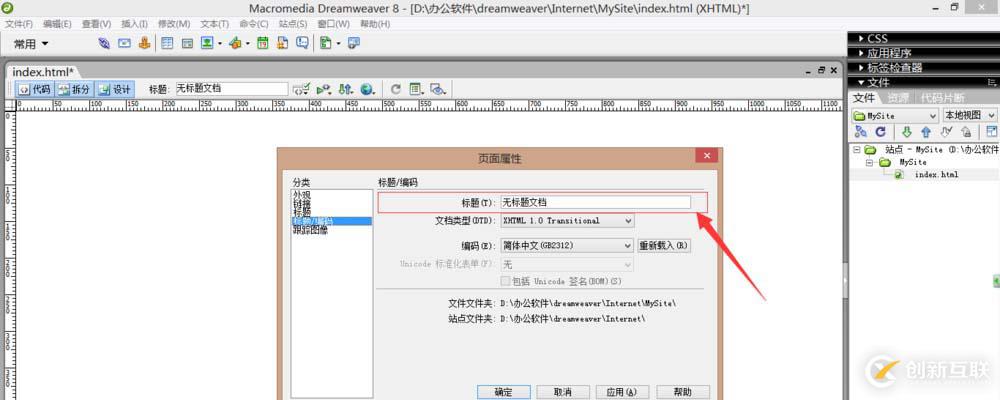Click the 应用(A) button
Viewport: 1000px width, 400px height.
point(622,392)
